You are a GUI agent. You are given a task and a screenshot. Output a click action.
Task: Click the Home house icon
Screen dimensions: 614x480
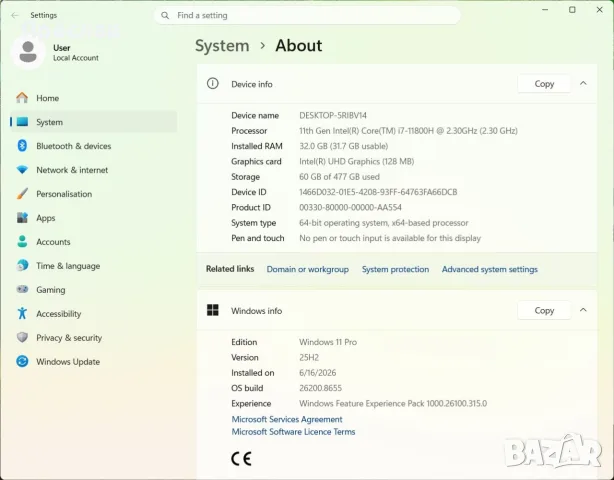22,98
